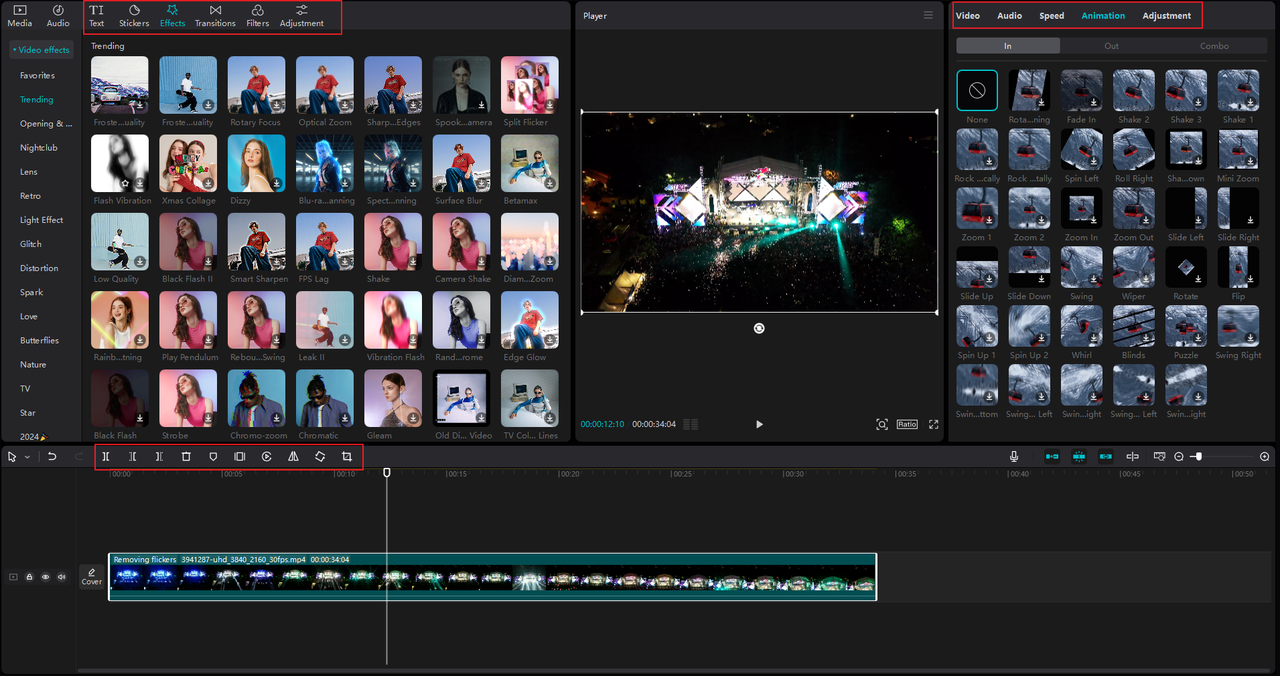Click the Rotate clip icon

pyautogui.click(x=320, y=456)
